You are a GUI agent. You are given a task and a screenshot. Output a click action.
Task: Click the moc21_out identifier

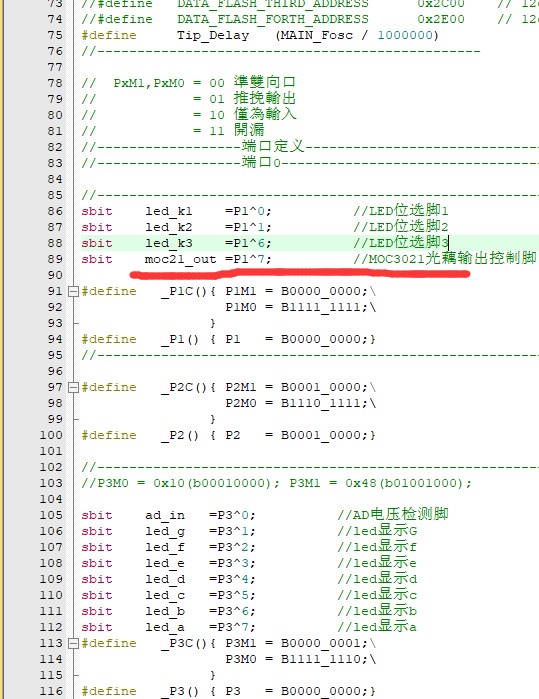coord(180,259)
